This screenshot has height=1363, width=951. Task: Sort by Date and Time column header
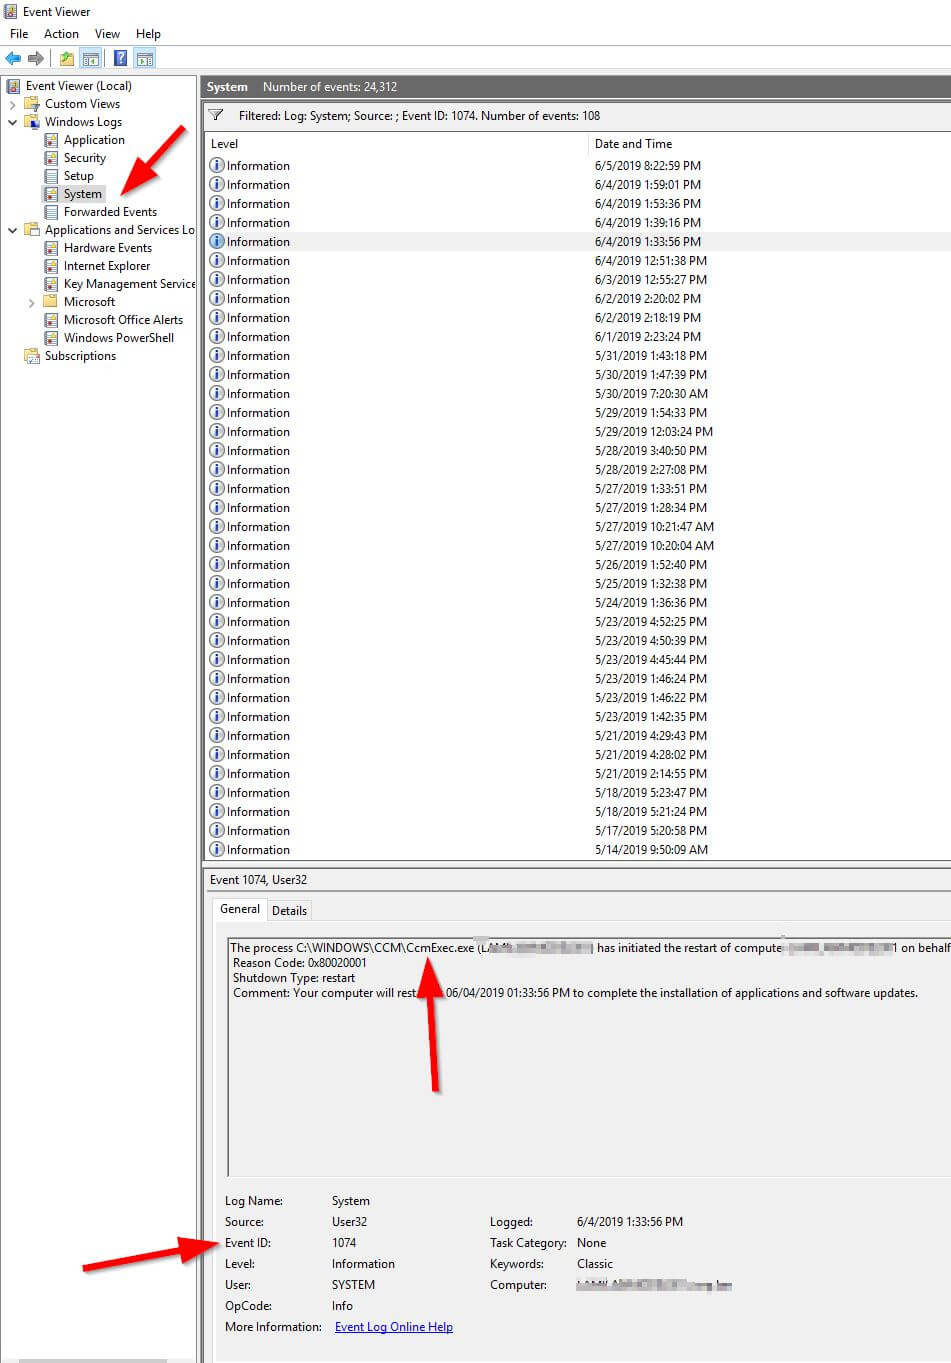pos(633,144)
